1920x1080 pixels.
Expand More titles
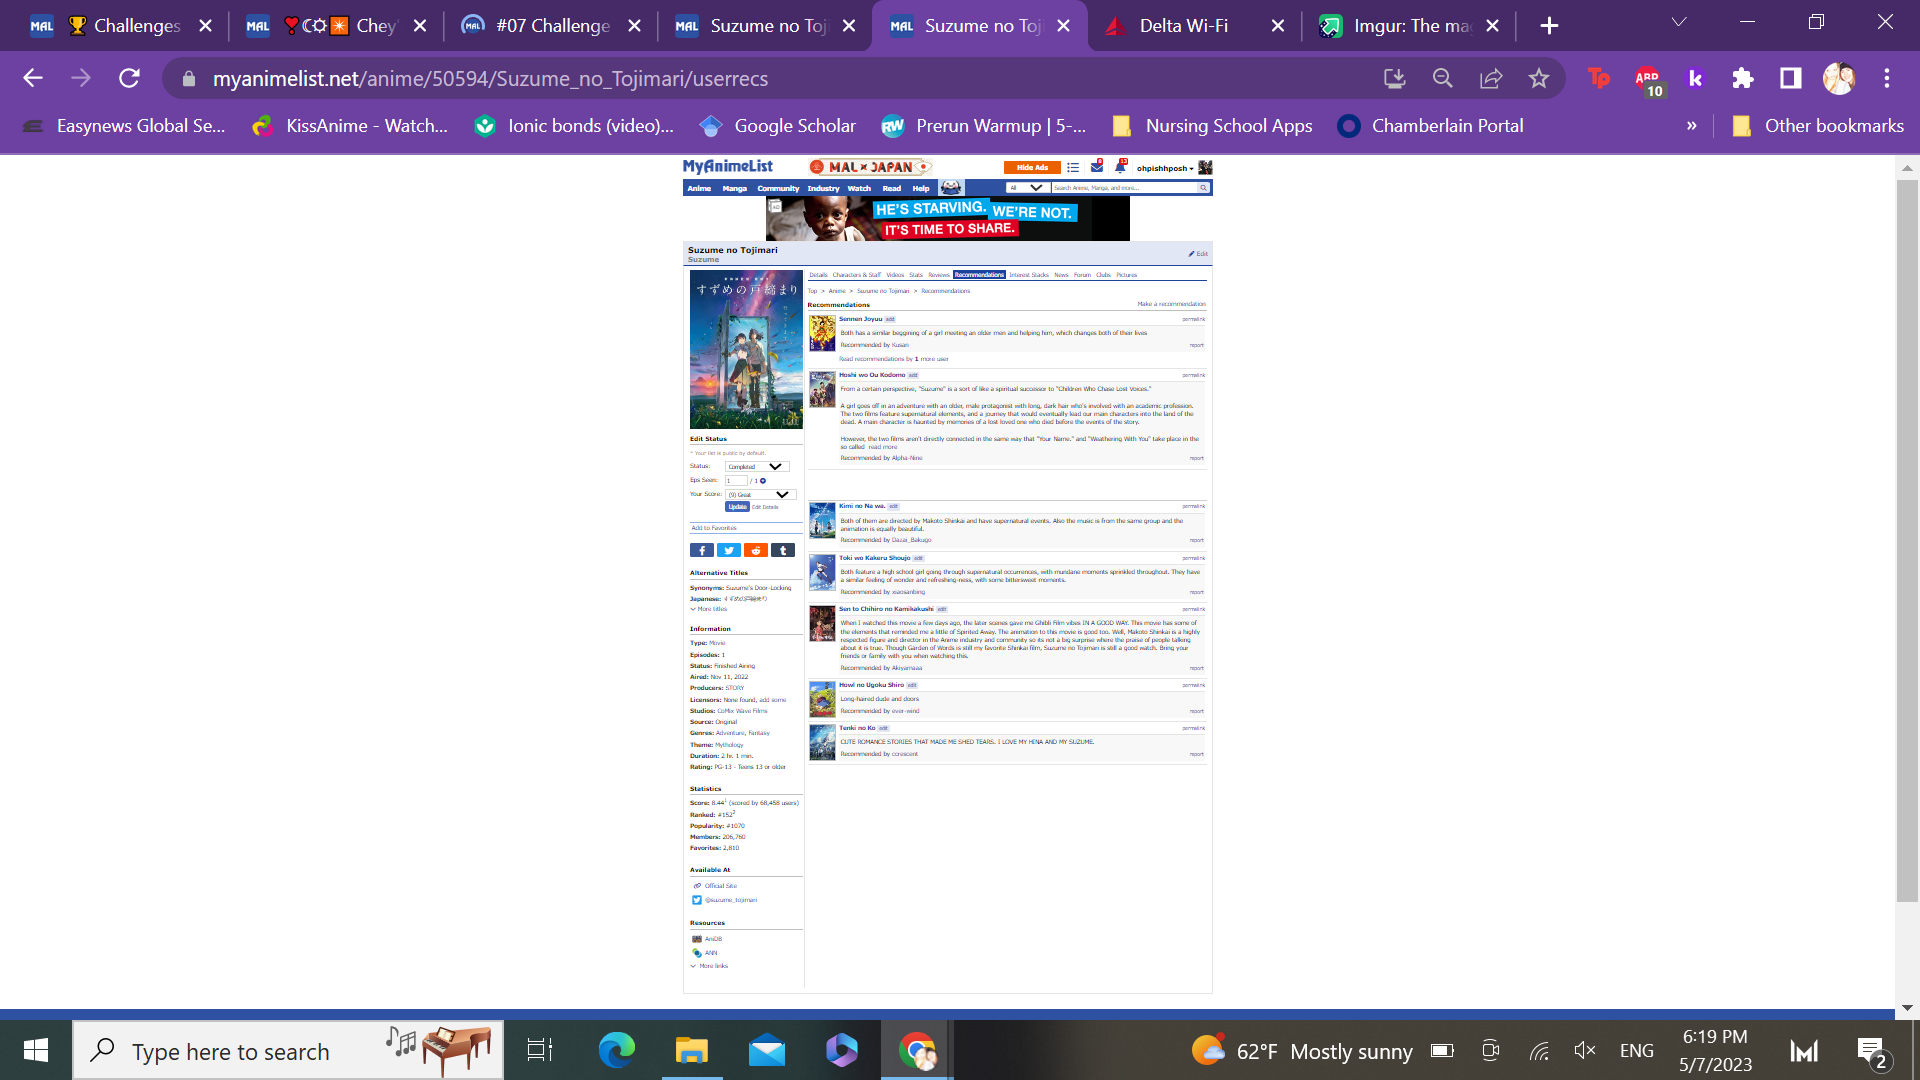[709, 609]
